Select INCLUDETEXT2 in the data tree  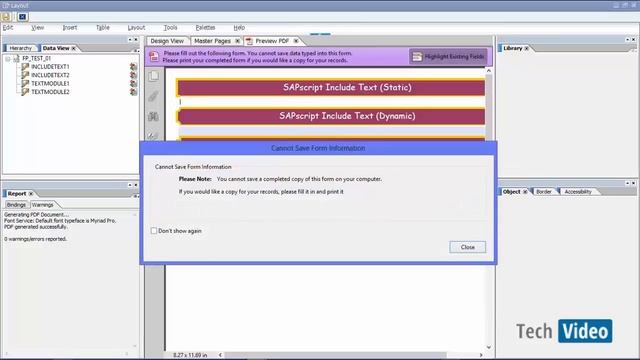point(50,75)
